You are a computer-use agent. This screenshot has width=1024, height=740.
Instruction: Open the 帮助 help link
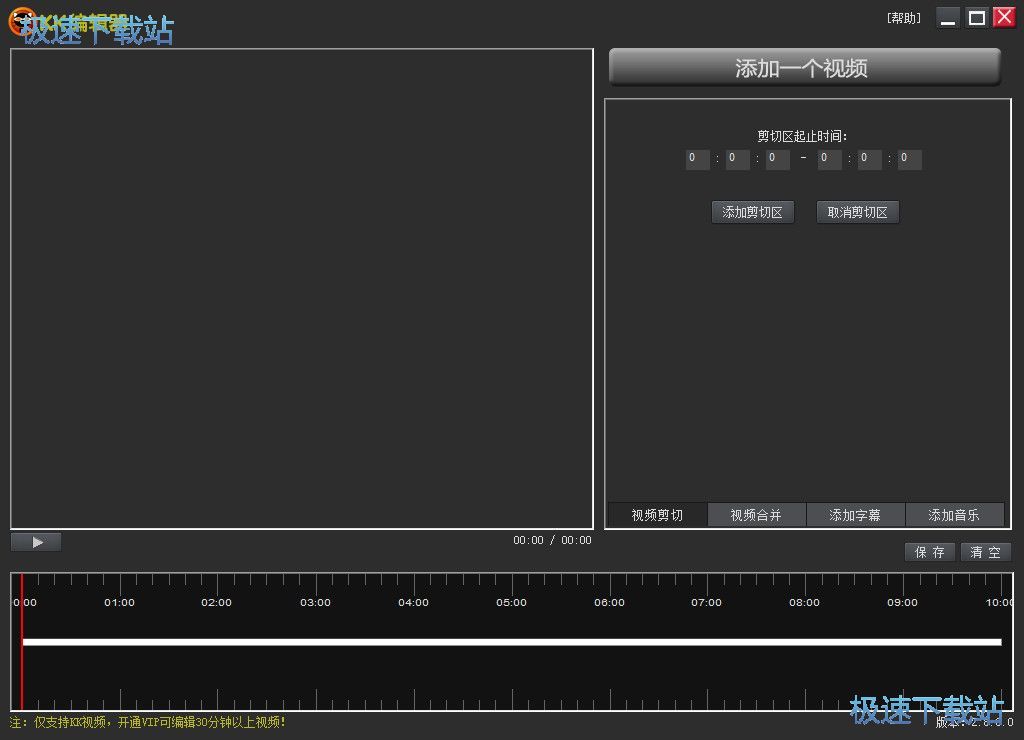pos(903,18)
